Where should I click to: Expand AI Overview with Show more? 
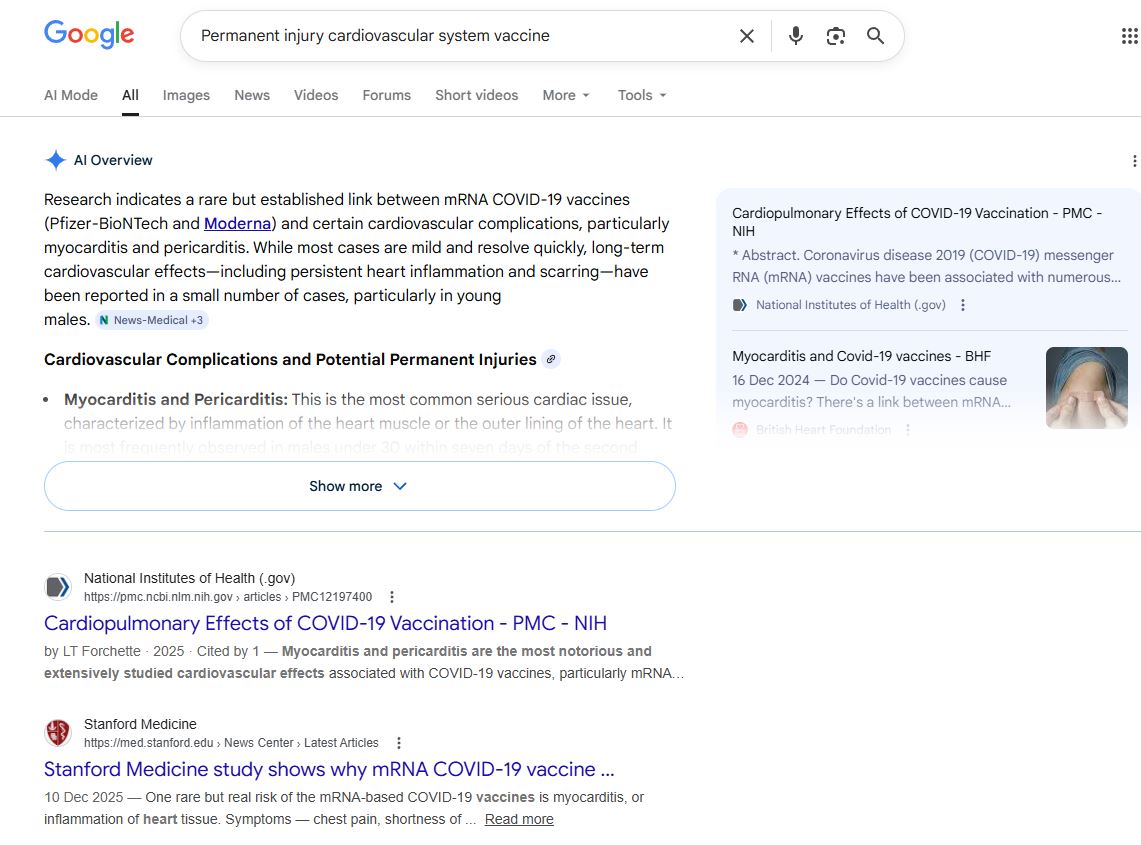pos(359,486)
